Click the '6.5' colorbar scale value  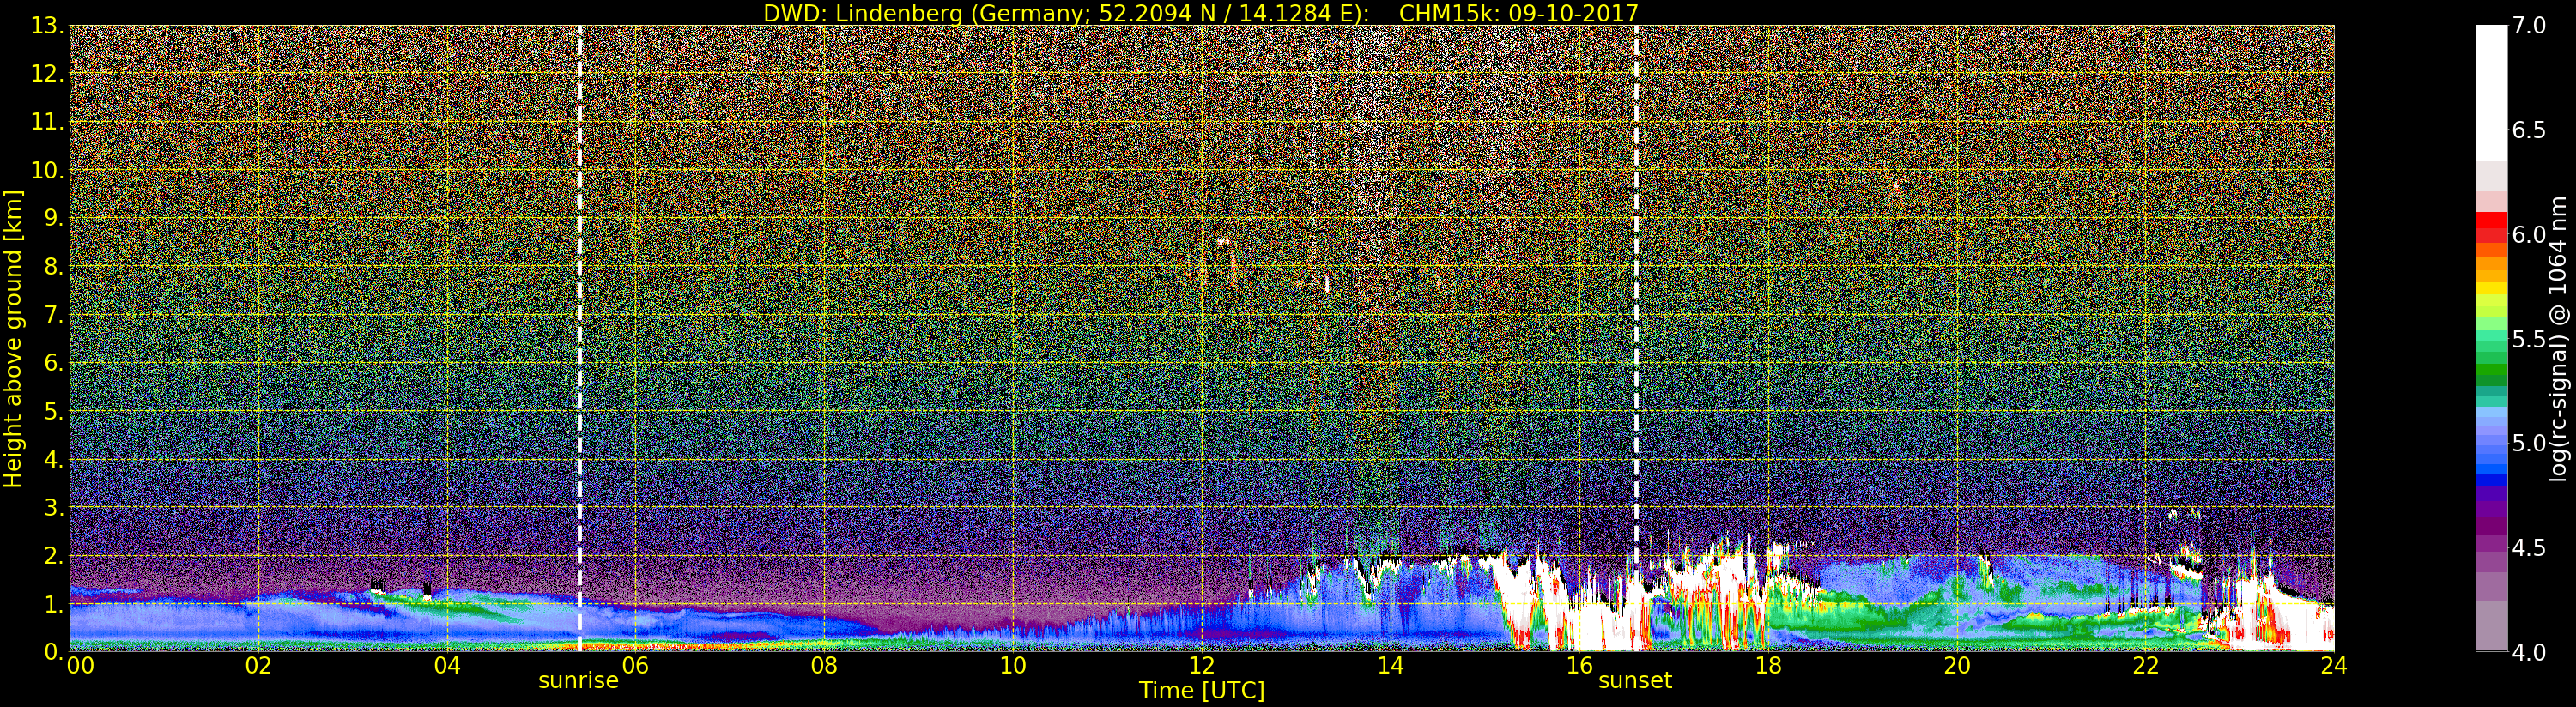pyautogui.click(x=2528, y=130)
